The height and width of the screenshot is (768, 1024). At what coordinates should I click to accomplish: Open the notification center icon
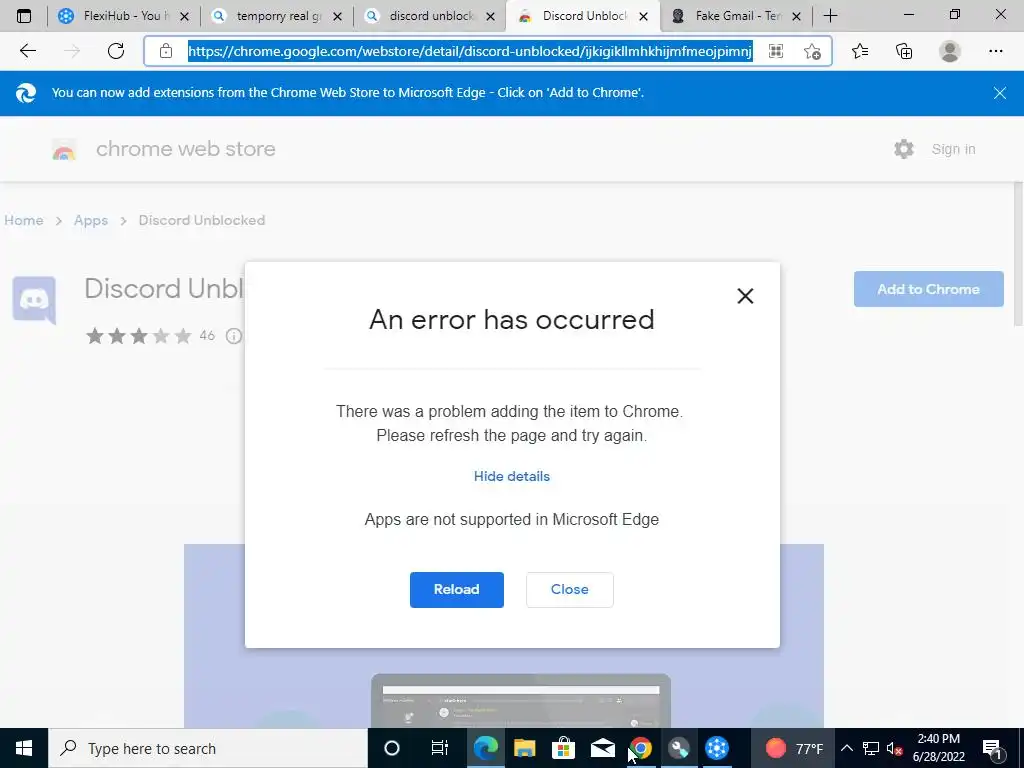(993, 748)
